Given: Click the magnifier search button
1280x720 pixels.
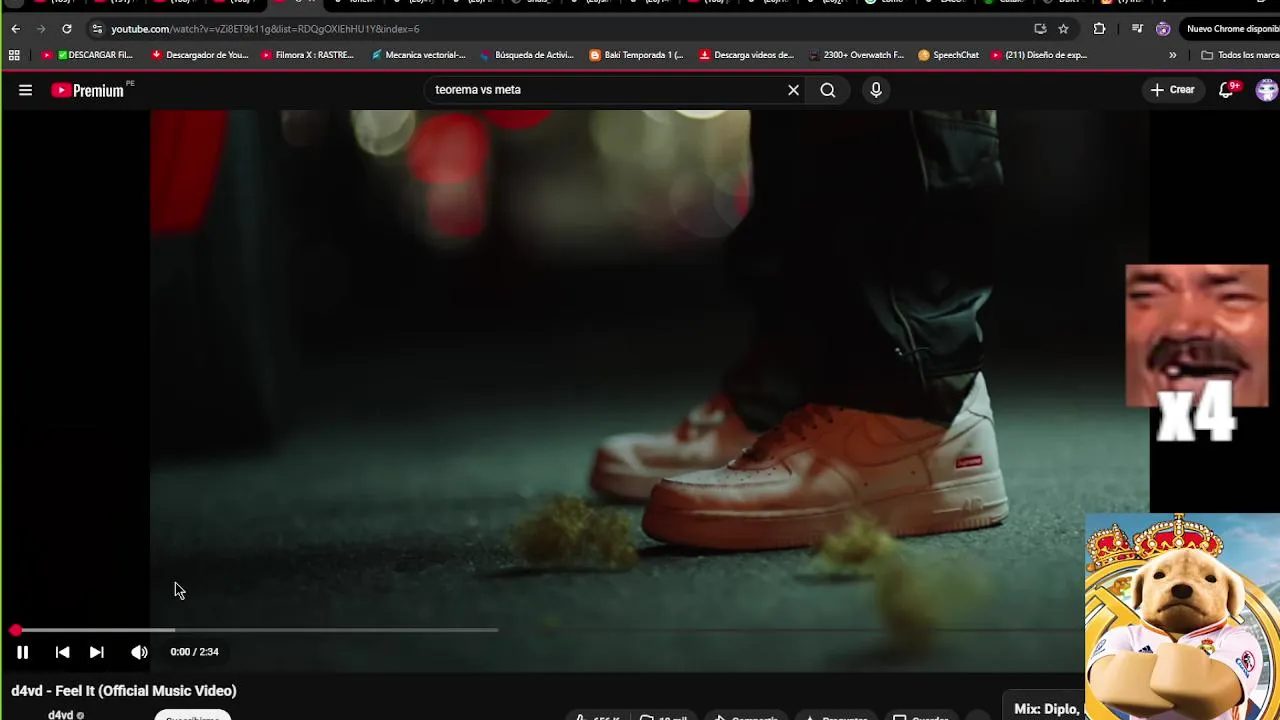Looking at the screenshot, I should [828, 90].
